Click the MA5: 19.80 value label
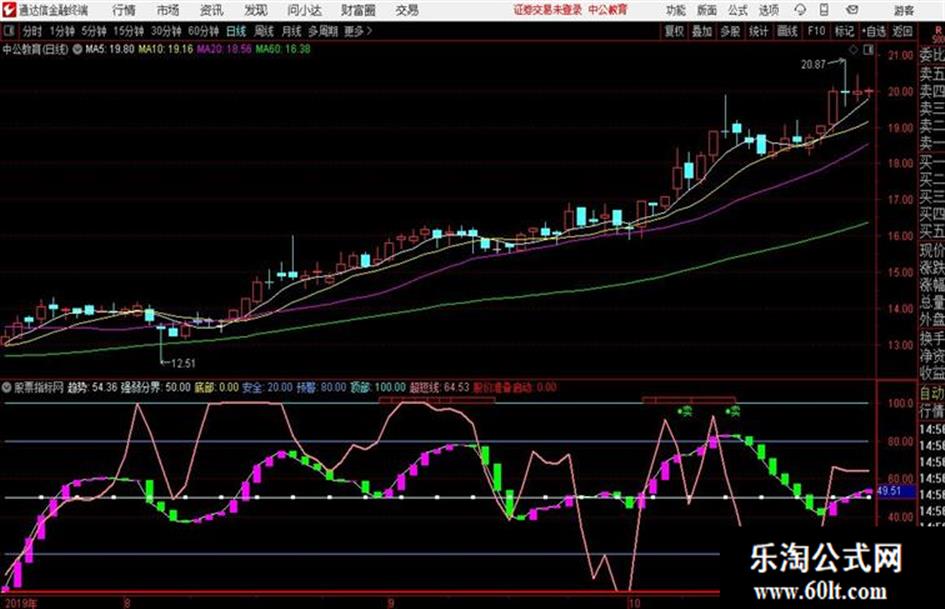 pyautogui.click(x=109, y=49)
